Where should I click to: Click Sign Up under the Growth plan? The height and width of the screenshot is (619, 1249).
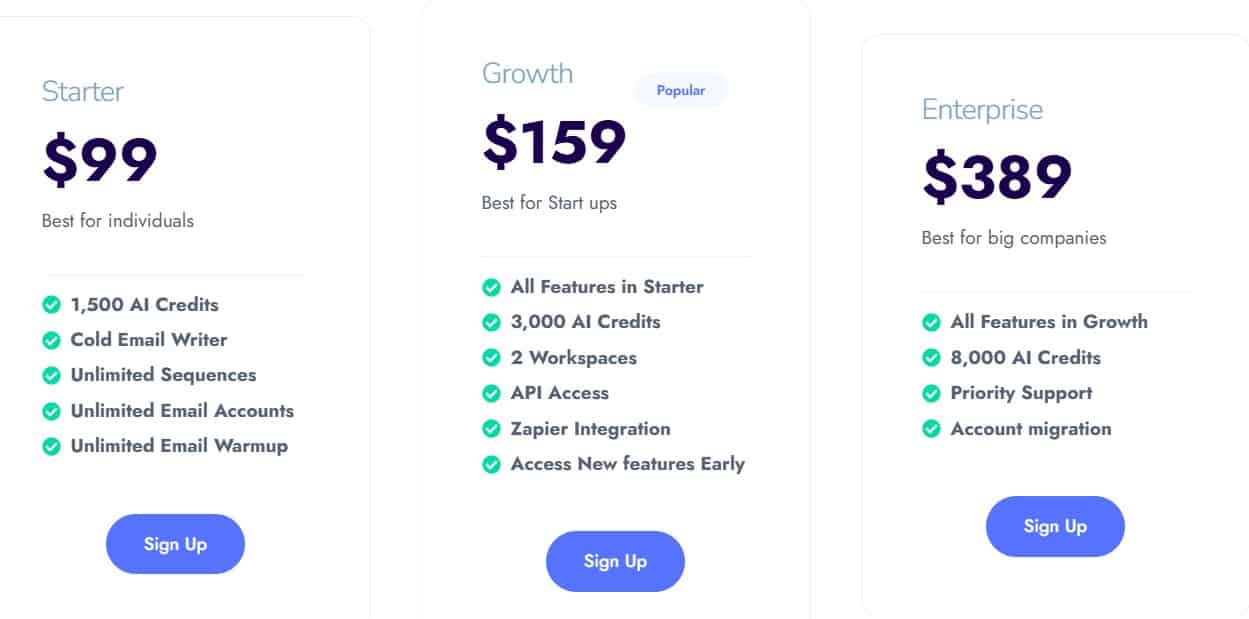pyautogui.click(x=615, y=561)
